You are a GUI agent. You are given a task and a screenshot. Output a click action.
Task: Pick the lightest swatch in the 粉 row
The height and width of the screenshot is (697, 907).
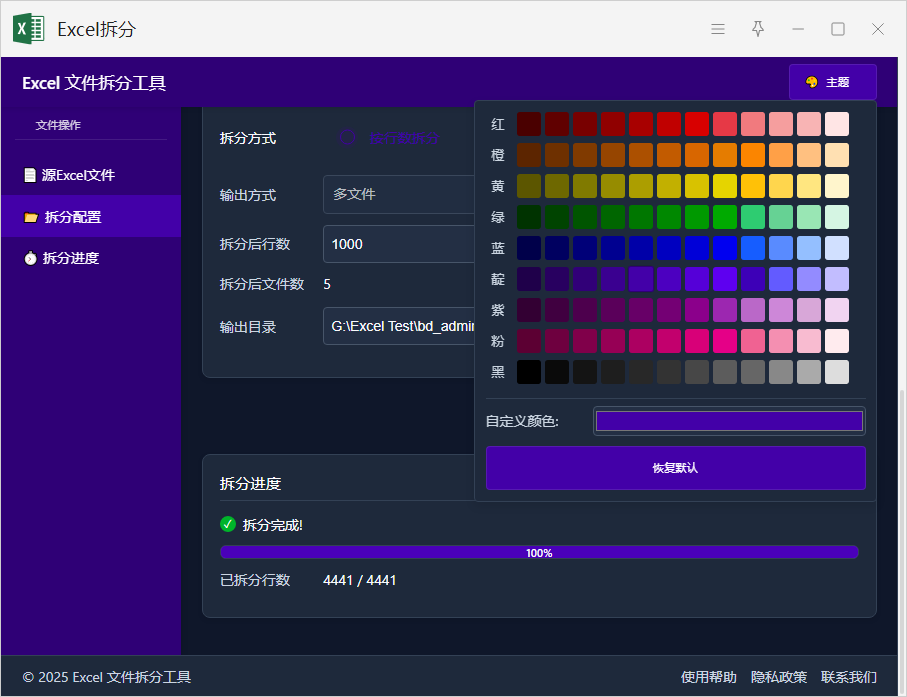836,341
